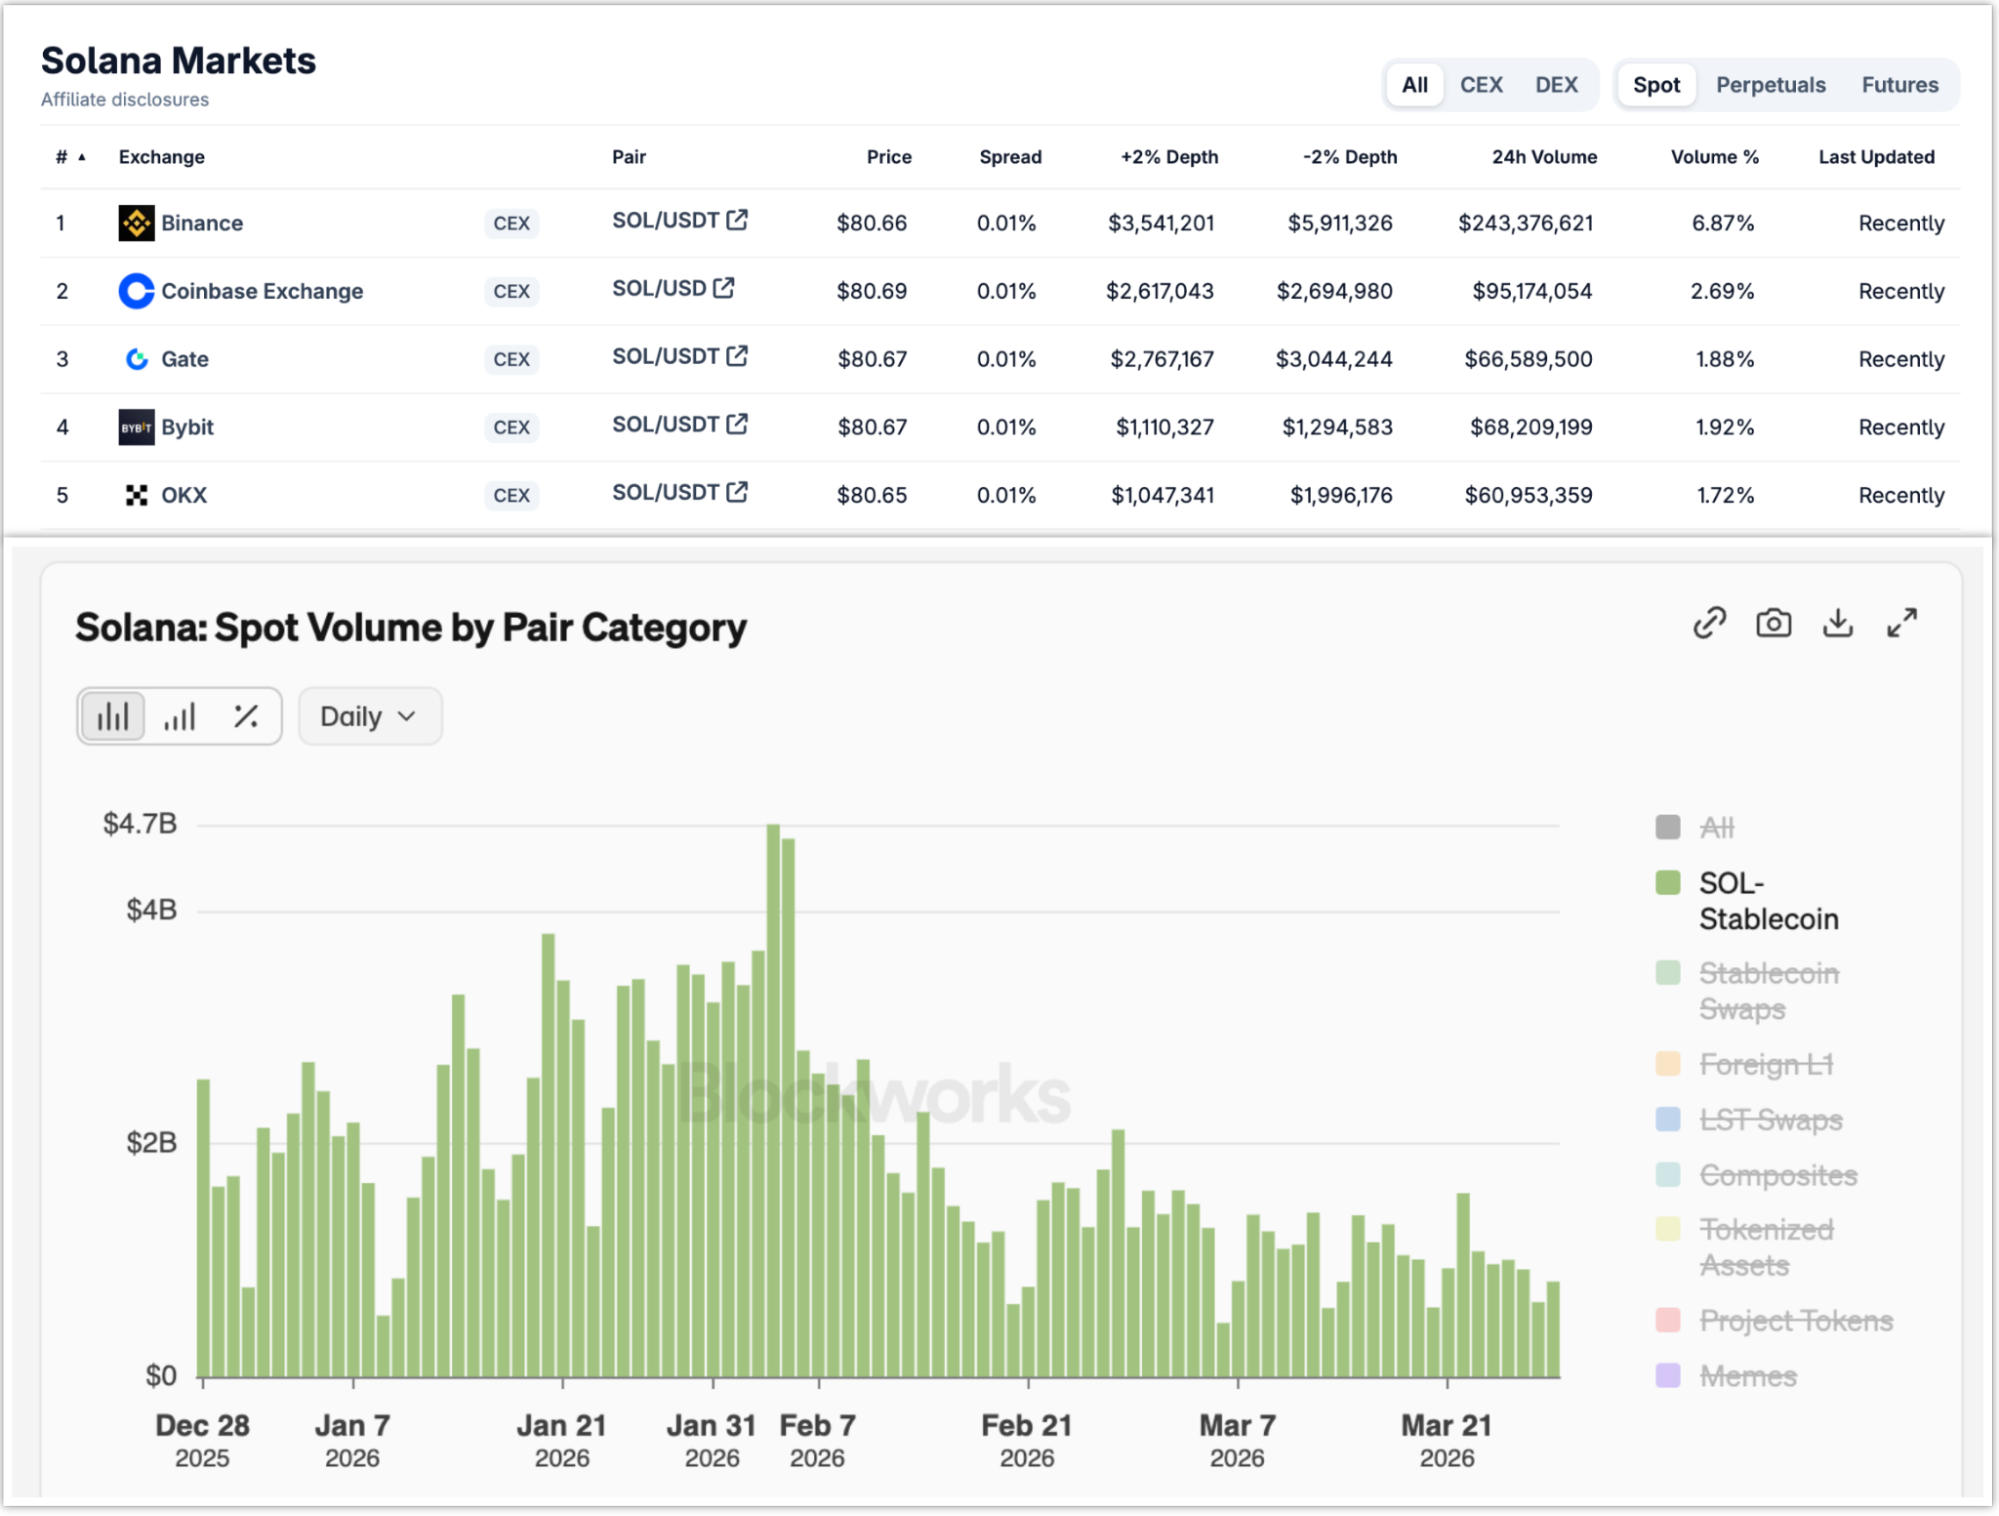
Task: Open the Daily interval dropdown
Action: (369, 716)
